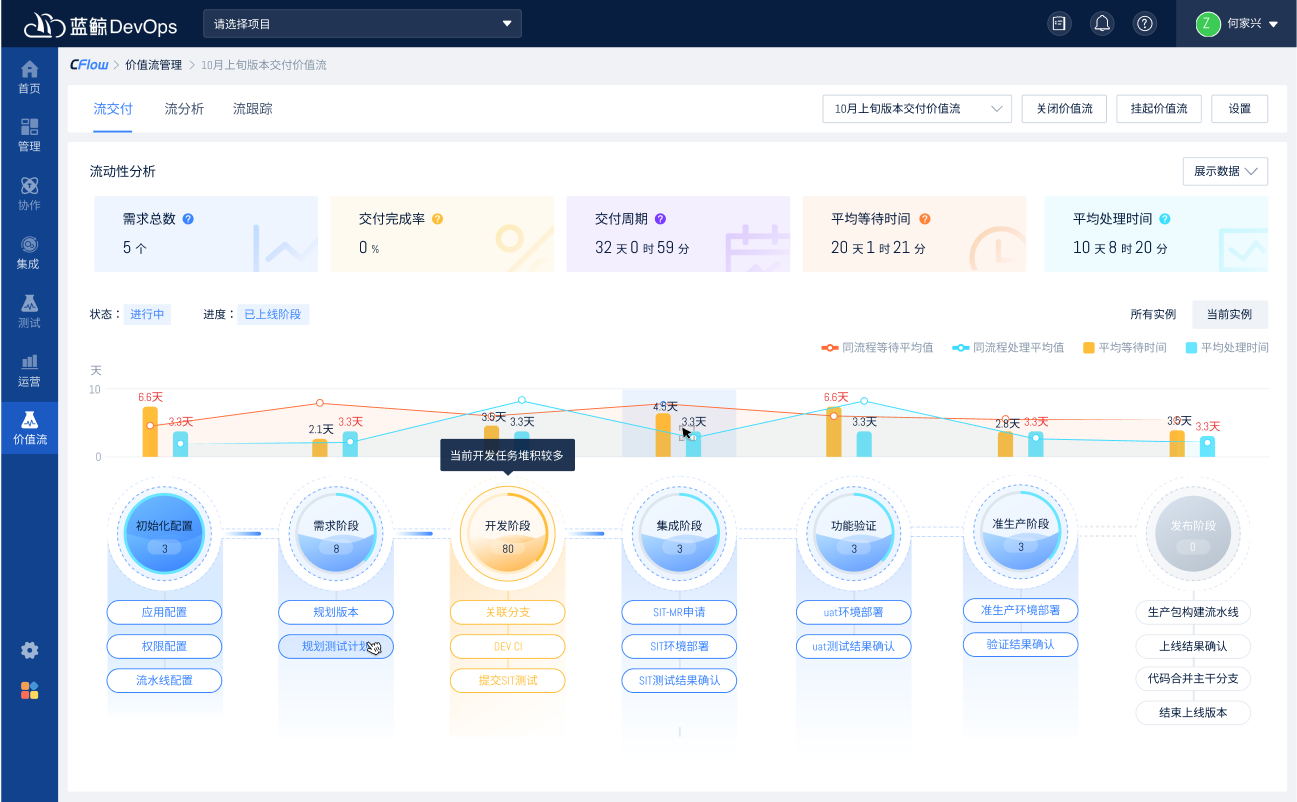Click the notification bell icon
The image size is (1297, 802).
(x=1102, y=23)
